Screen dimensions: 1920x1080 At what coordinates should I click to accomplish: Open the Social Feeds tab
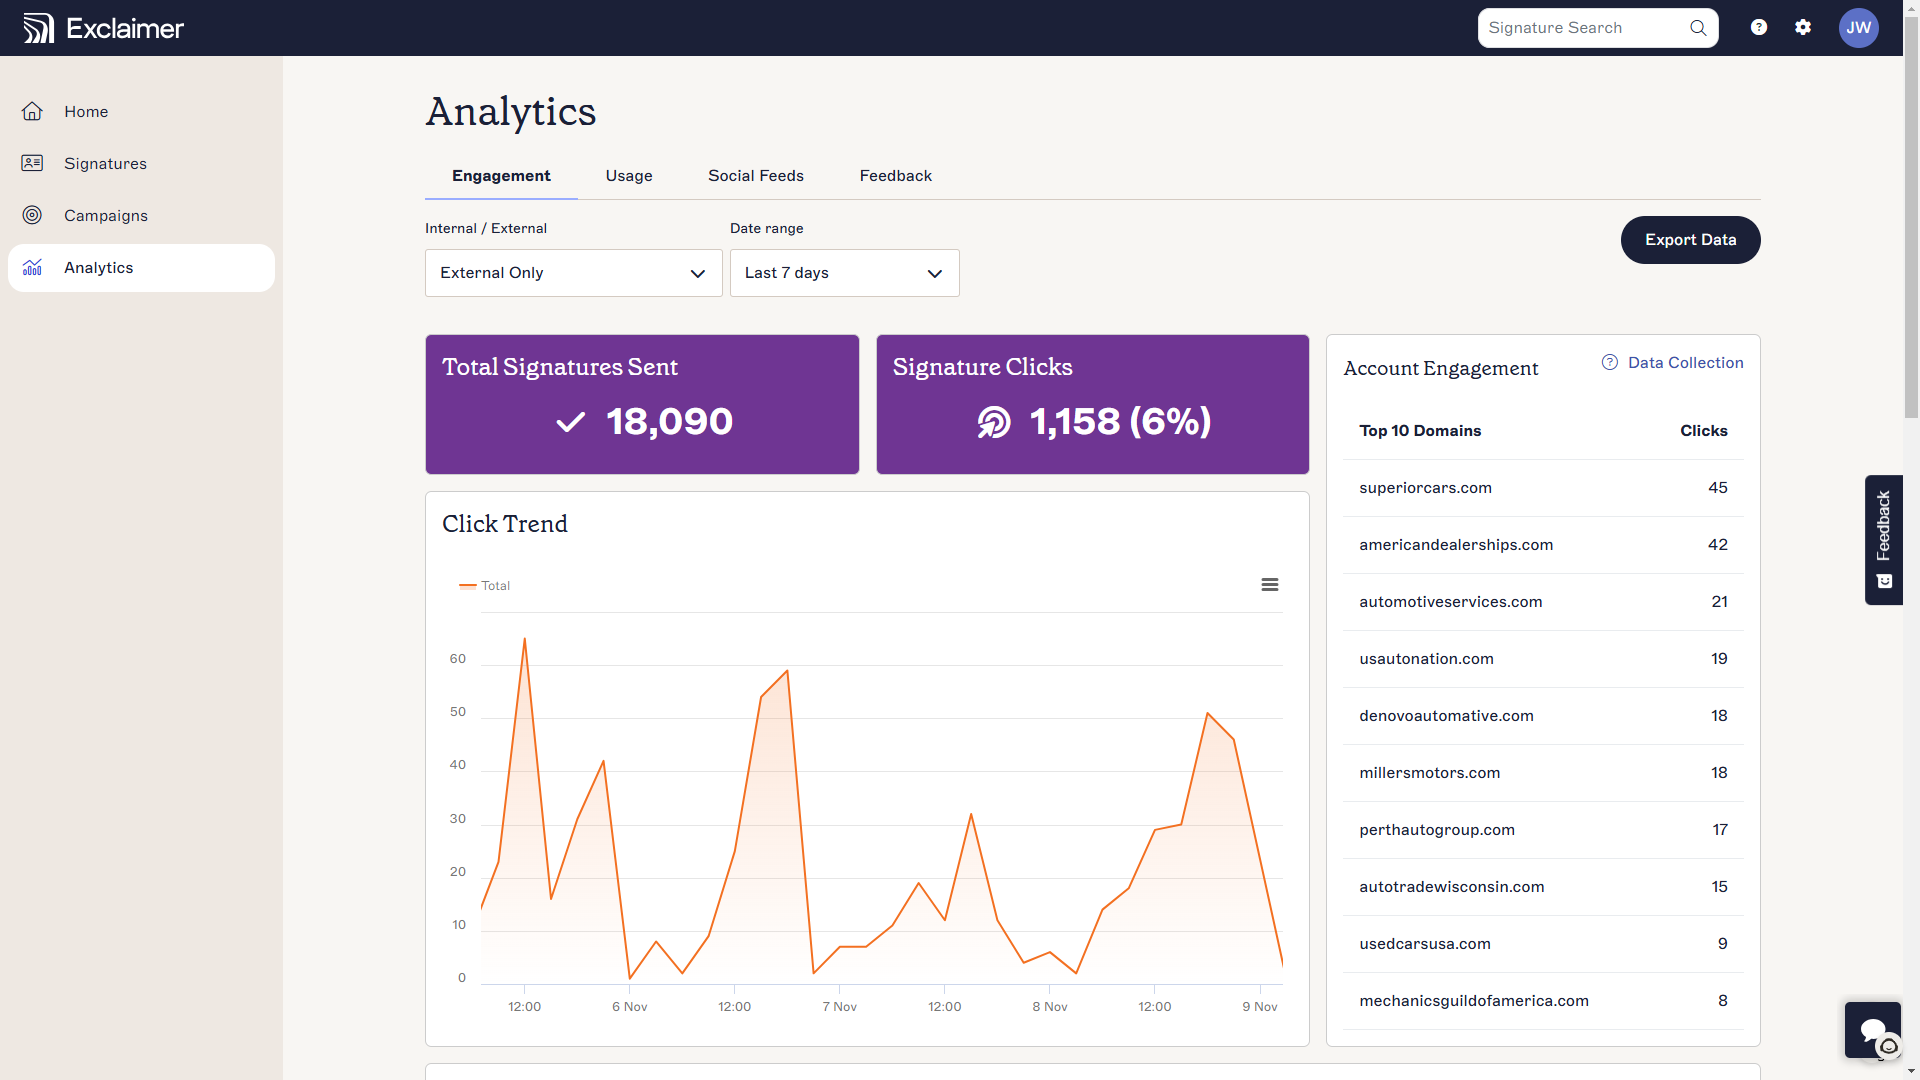[755, 175]
